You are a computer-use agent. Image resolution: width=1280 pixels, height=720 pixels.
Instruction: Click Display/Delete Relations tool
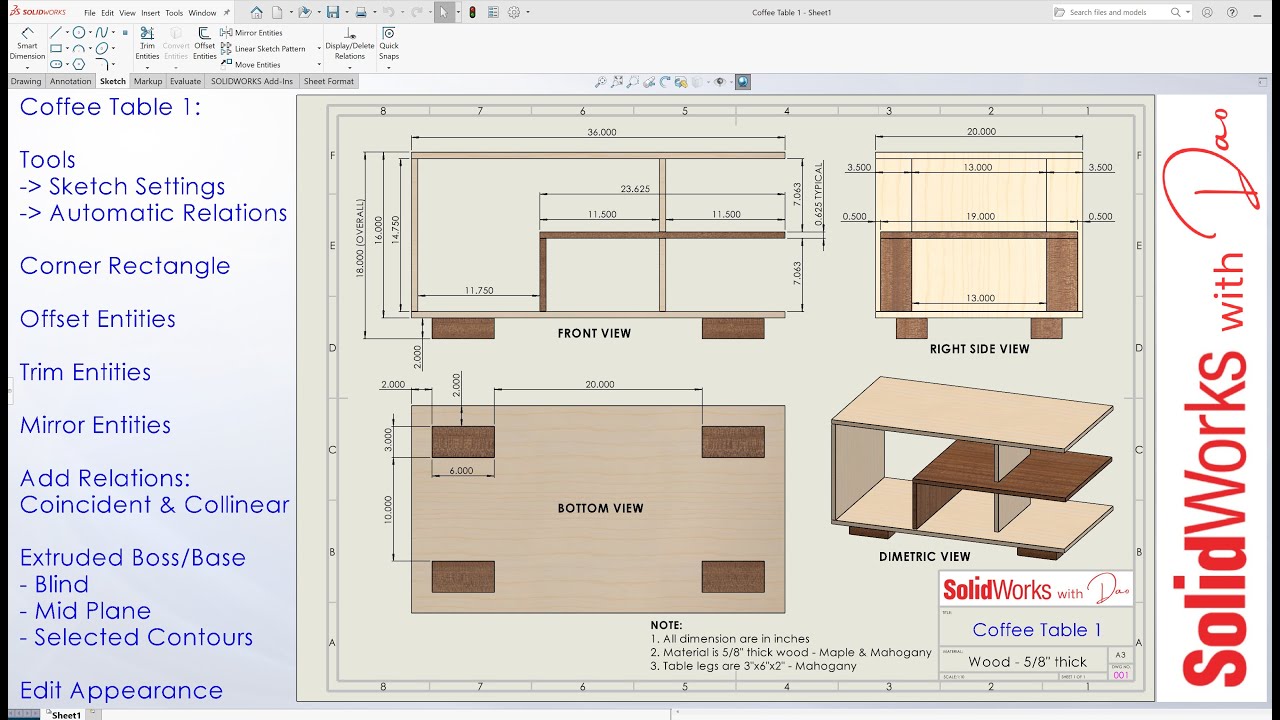tap(350, 44)
